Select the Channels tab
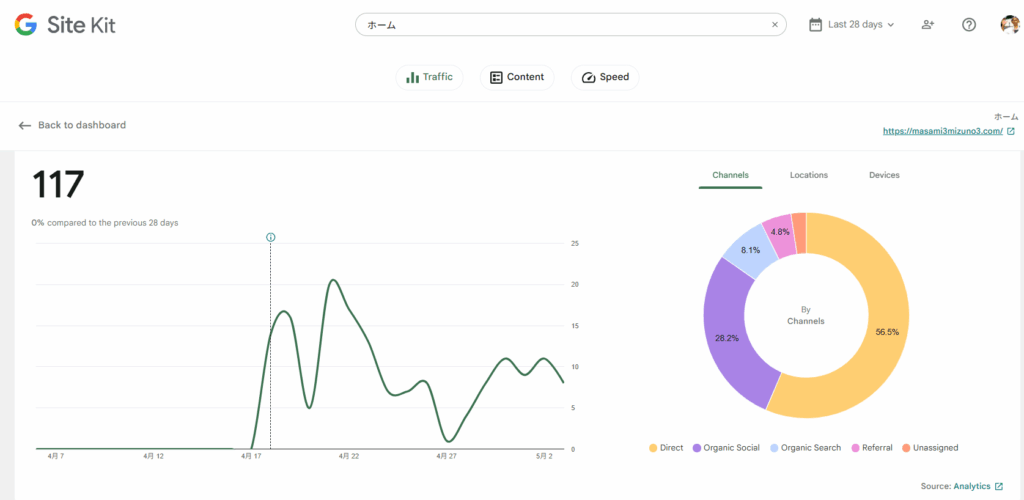1024x500 pixels. click(730, 175)
